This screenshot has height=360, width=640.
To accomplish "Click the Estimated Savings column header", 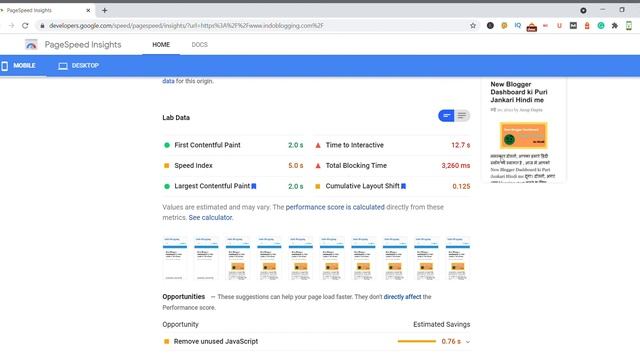I will coord(442,324).
